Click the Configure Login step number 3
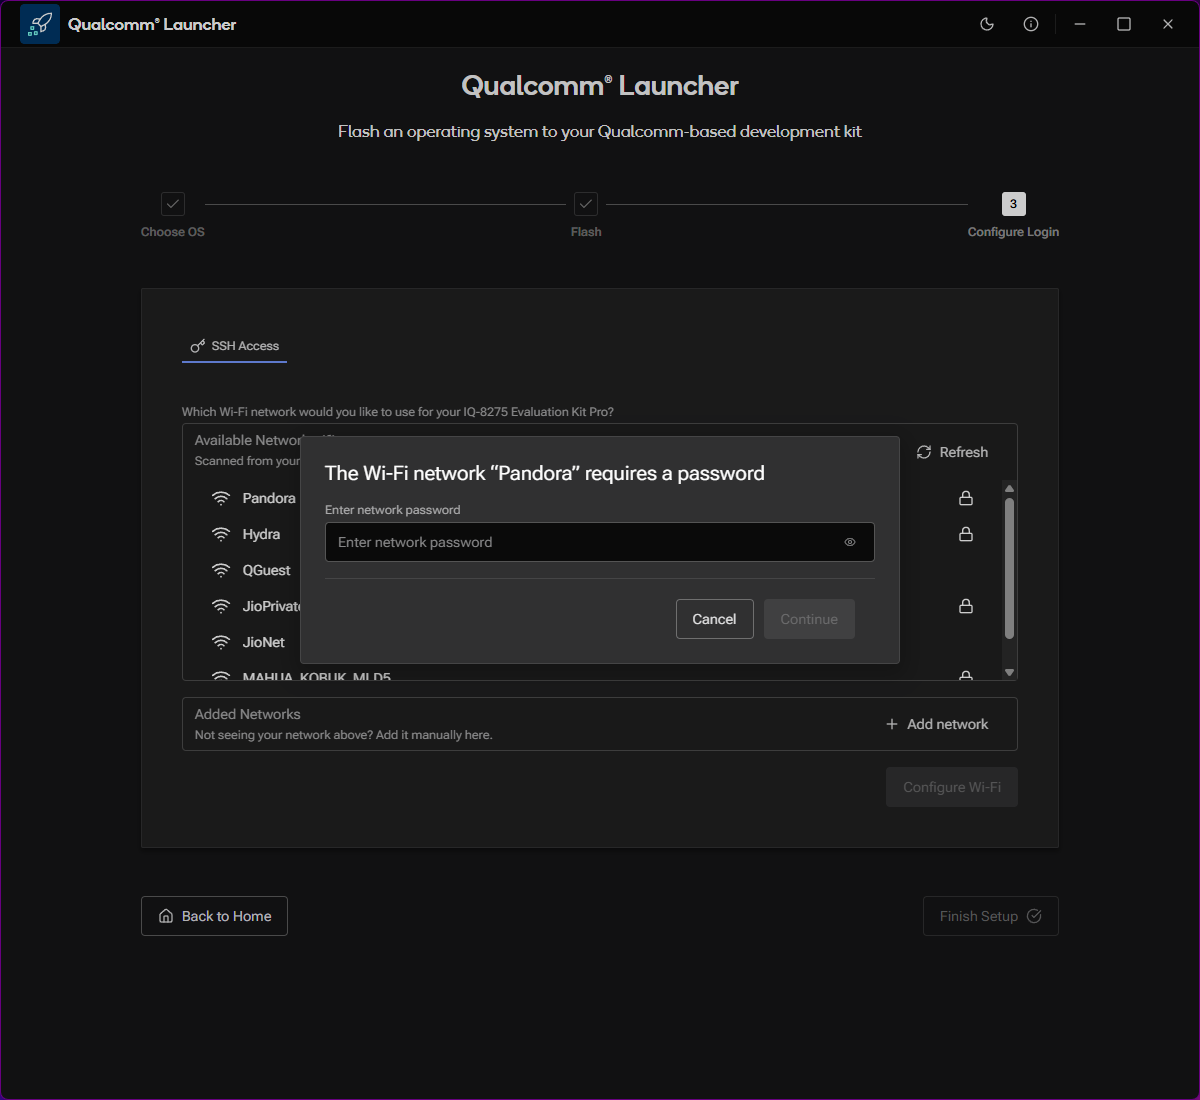1200x1100 pixels. 1013,204
